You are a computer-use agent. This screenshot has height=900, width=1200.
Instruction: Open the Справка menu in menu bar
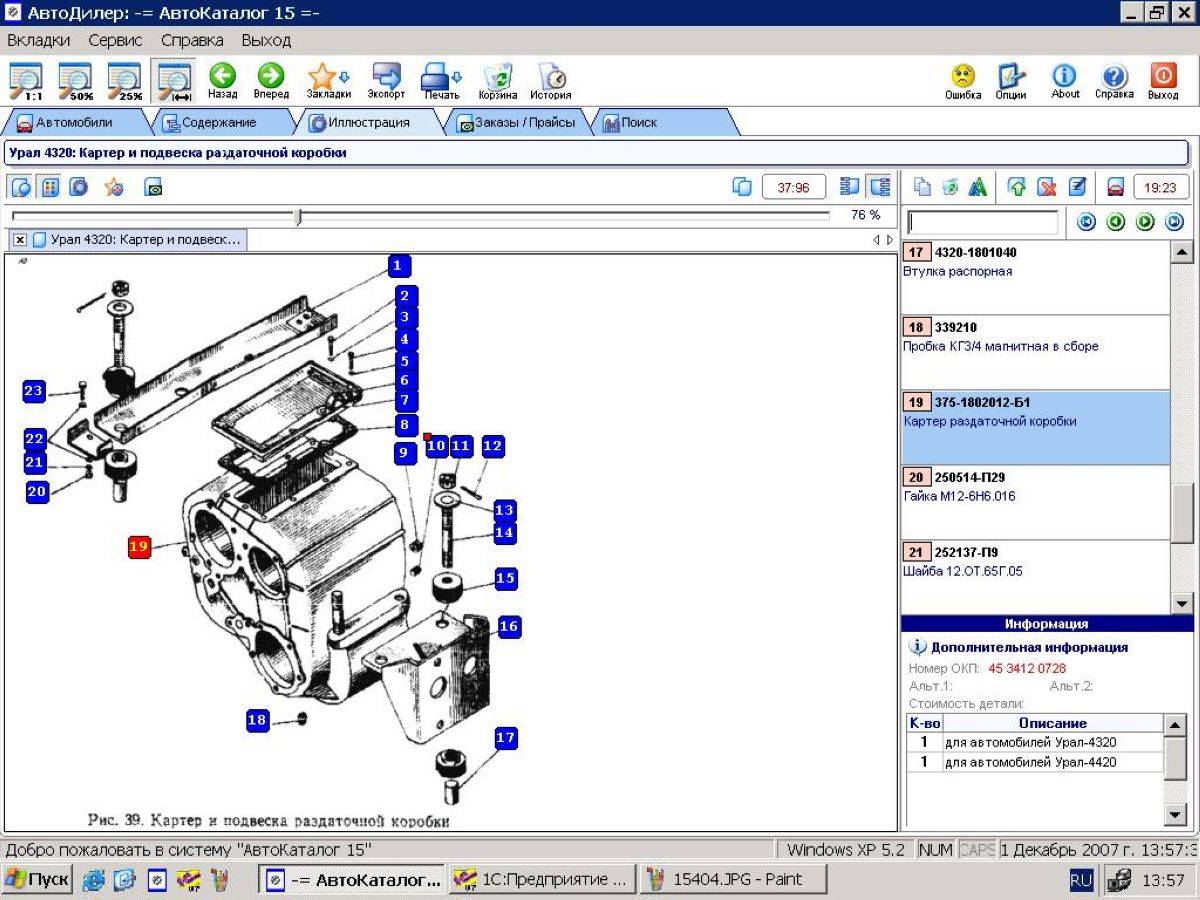(x=192, y=41)
